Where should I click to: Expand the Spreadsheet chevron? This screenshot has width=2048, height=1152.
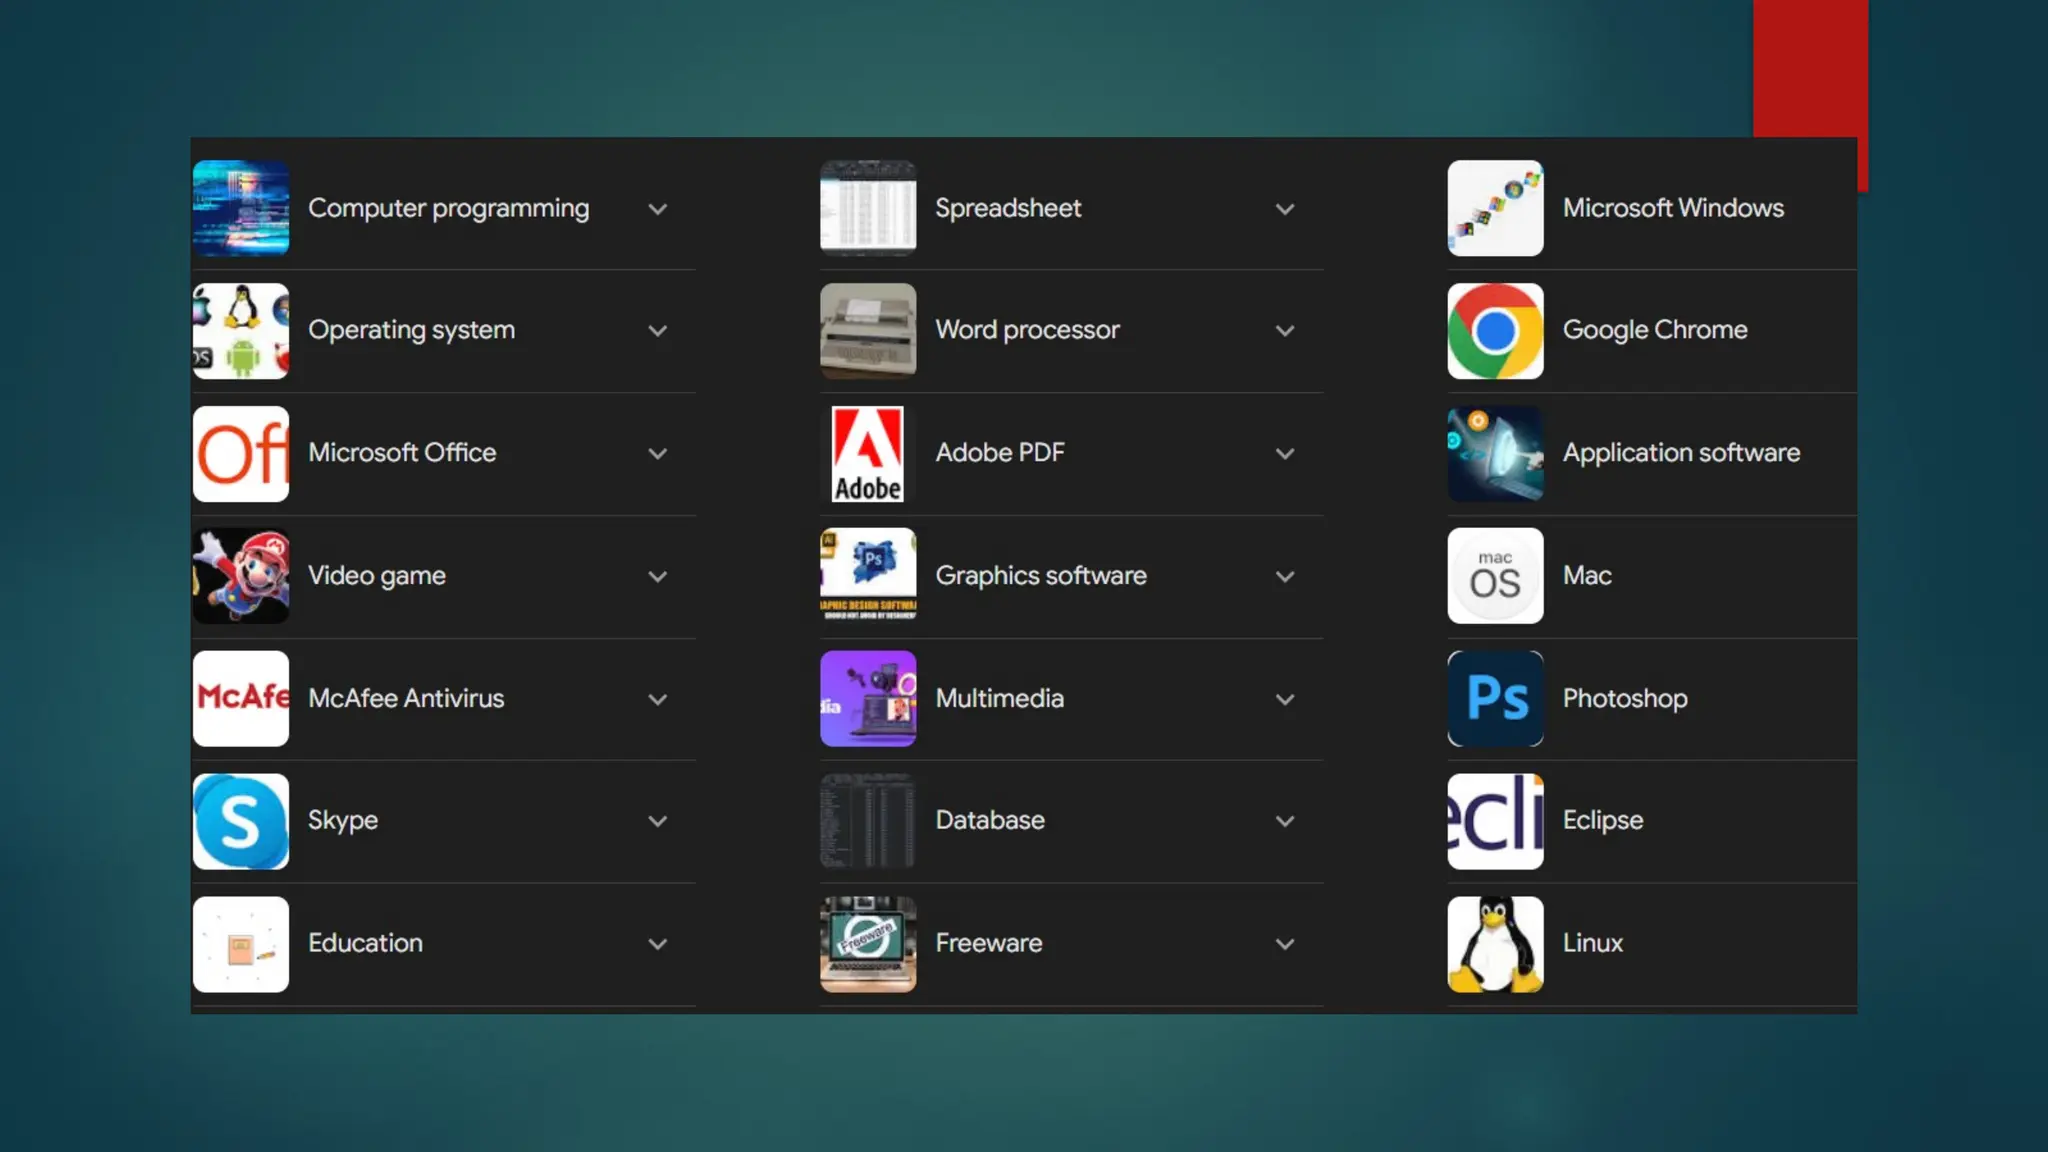click(x=1285, y=209)
